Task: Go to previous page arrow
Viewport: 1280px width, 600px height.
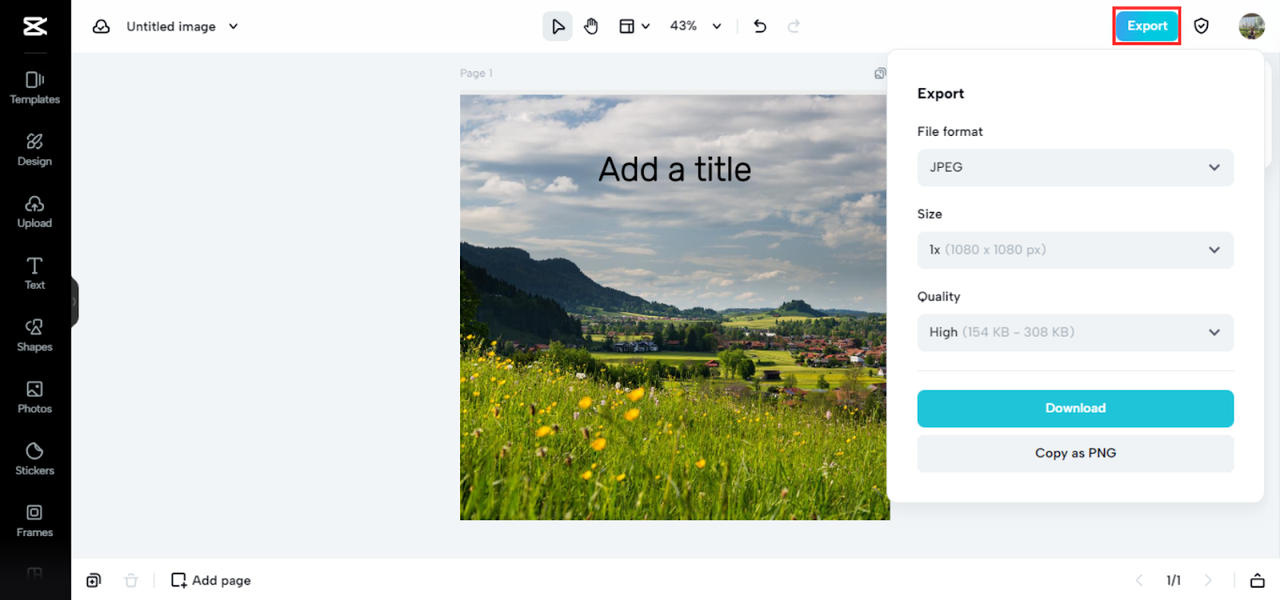Action: (x=1139, y=580)
